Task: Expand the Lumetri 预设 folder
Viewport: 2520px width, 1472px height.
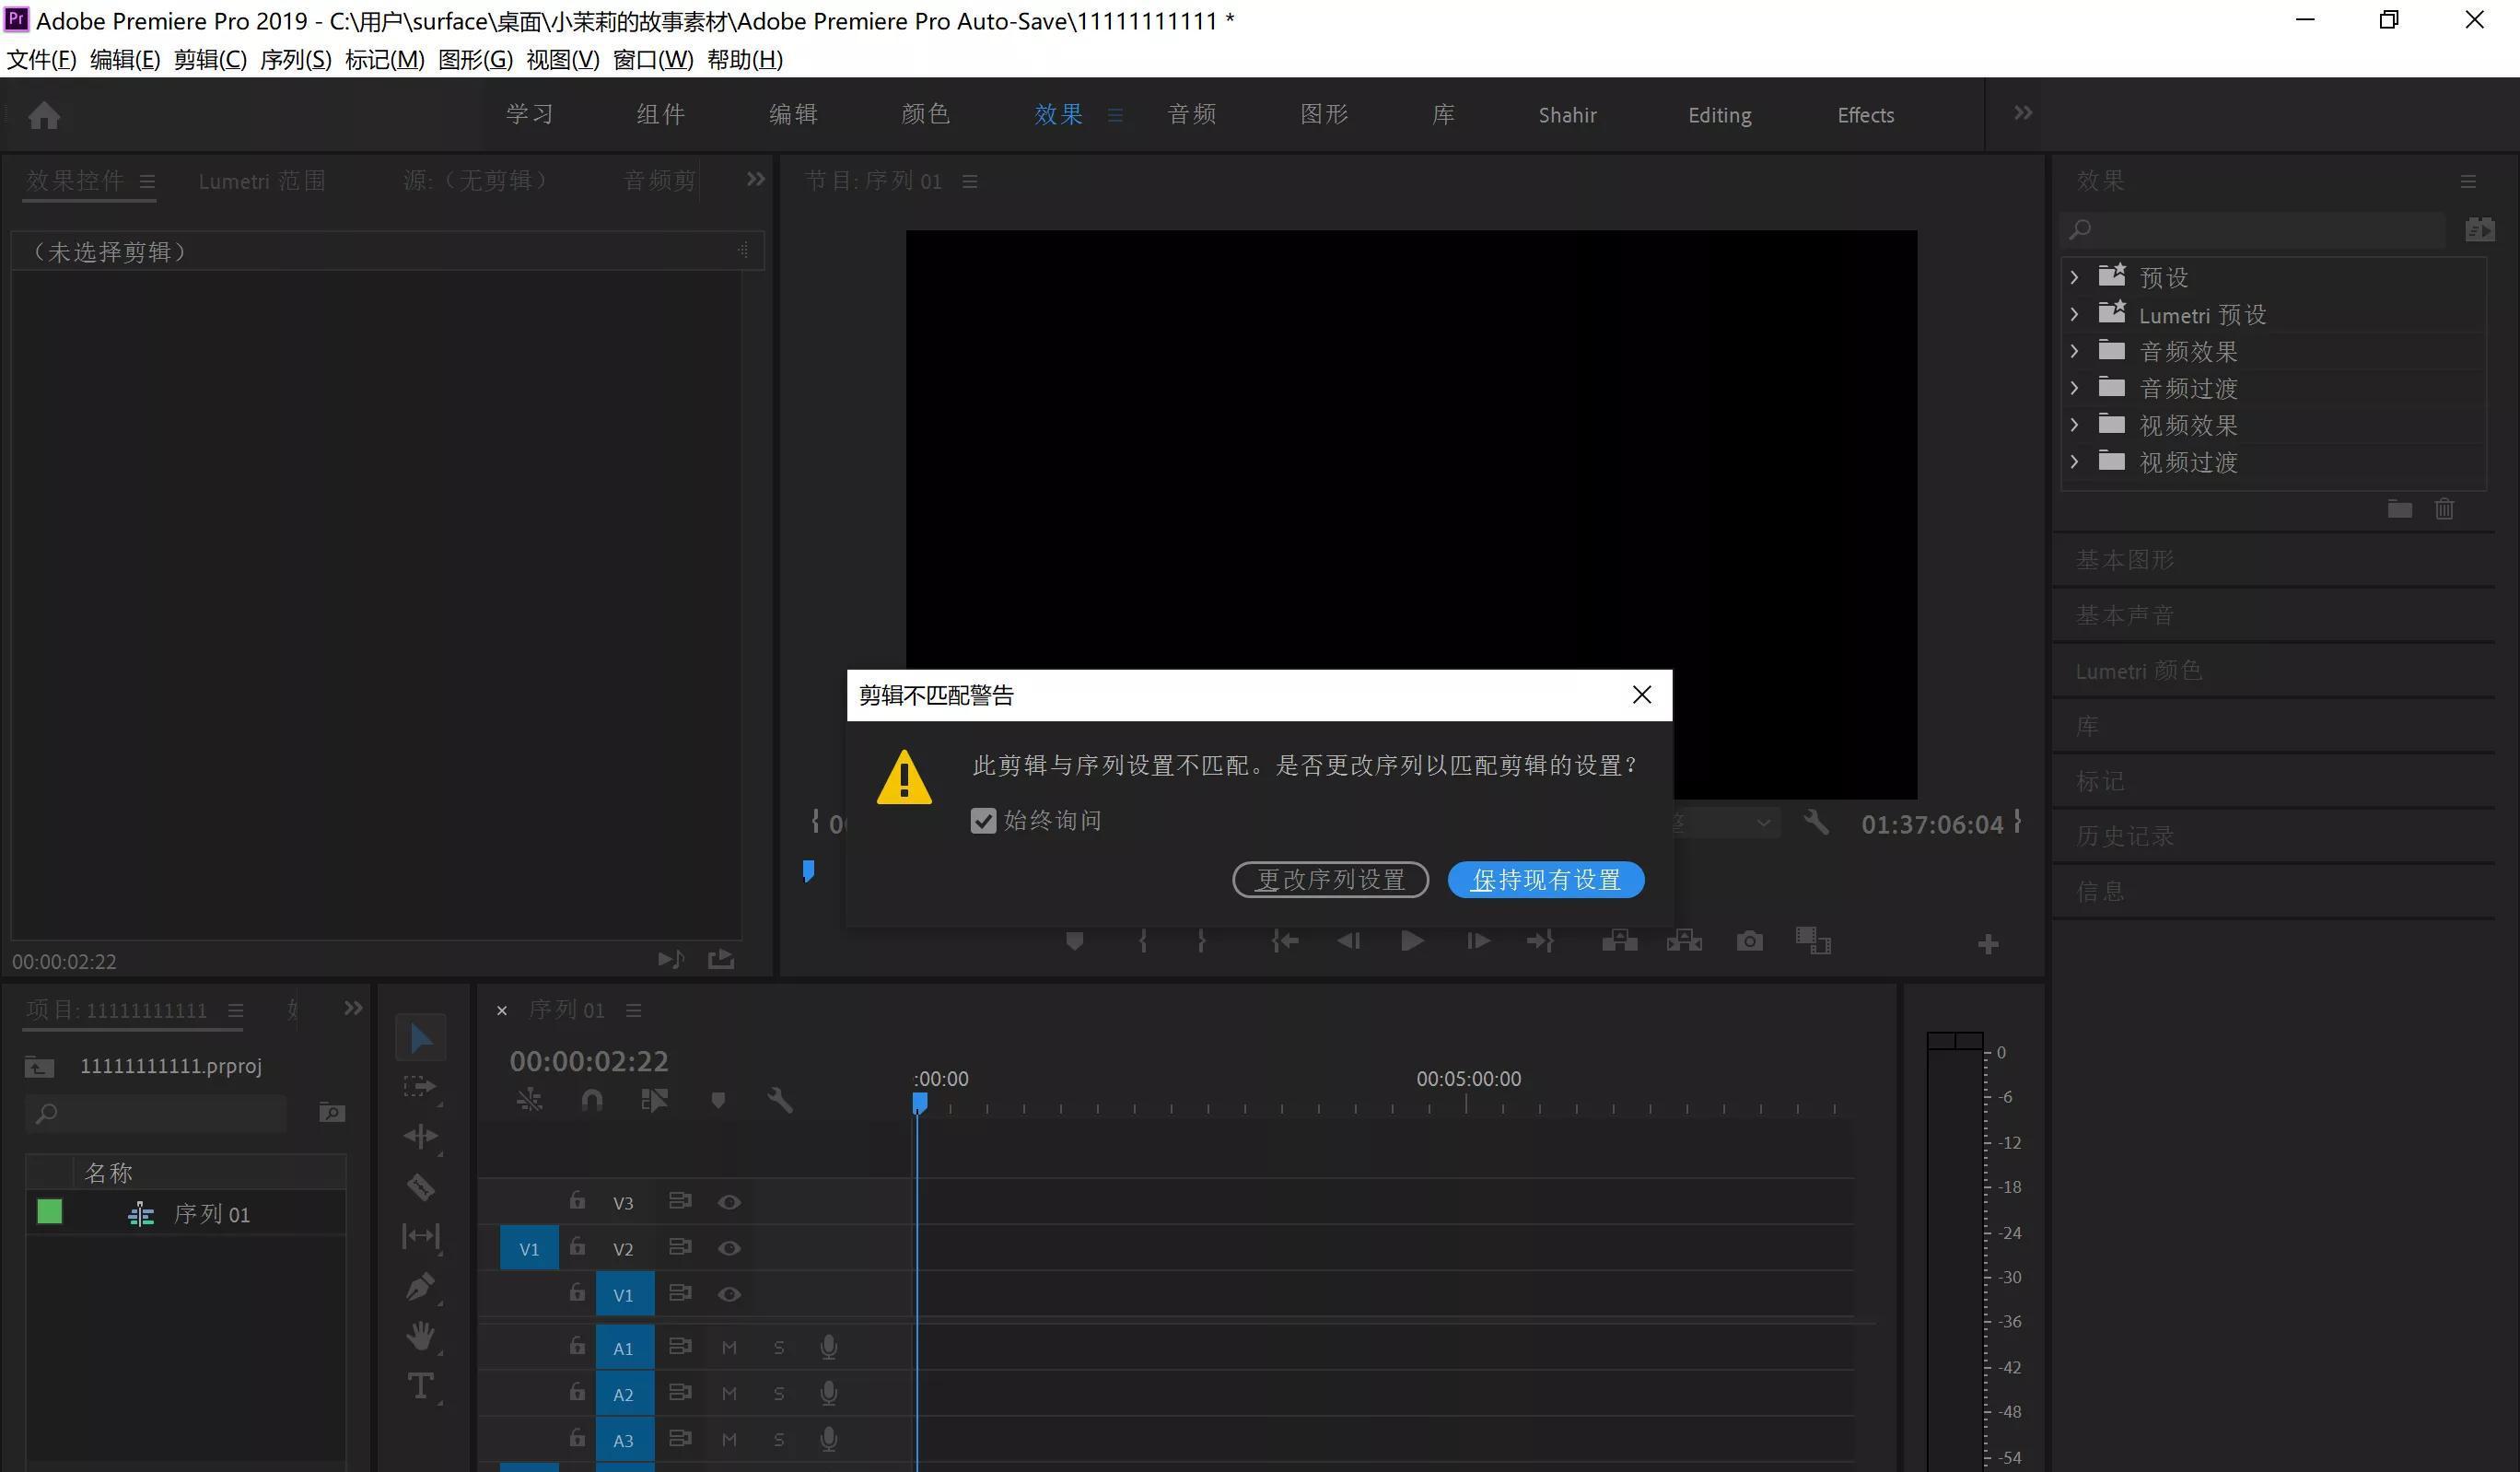Action: (x=2074, y=314)
